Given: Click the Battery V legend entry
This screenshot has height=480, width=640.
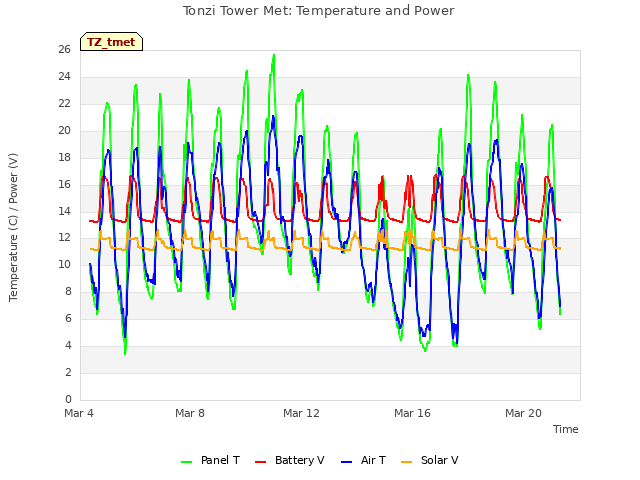Looking at the screenshot, I should click(289, 460).
